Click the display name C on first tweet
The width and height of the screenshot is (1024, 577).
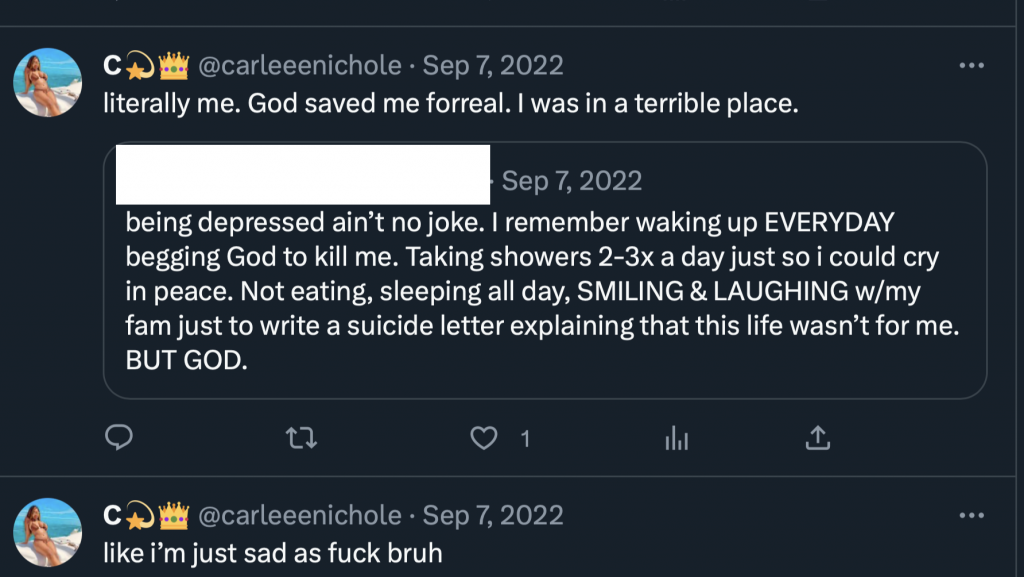(113, 66)
